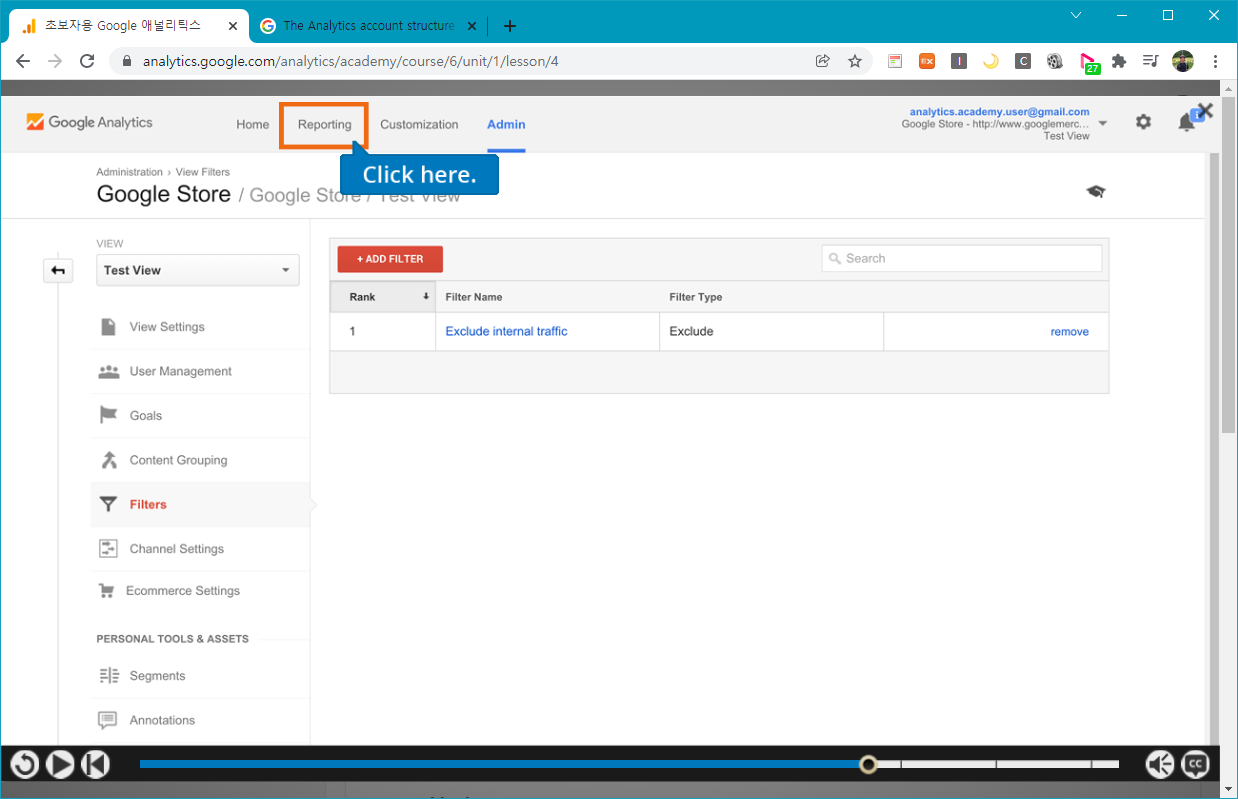Click the graduation cap education icon
The image size is (1238, 799).
1096,191
